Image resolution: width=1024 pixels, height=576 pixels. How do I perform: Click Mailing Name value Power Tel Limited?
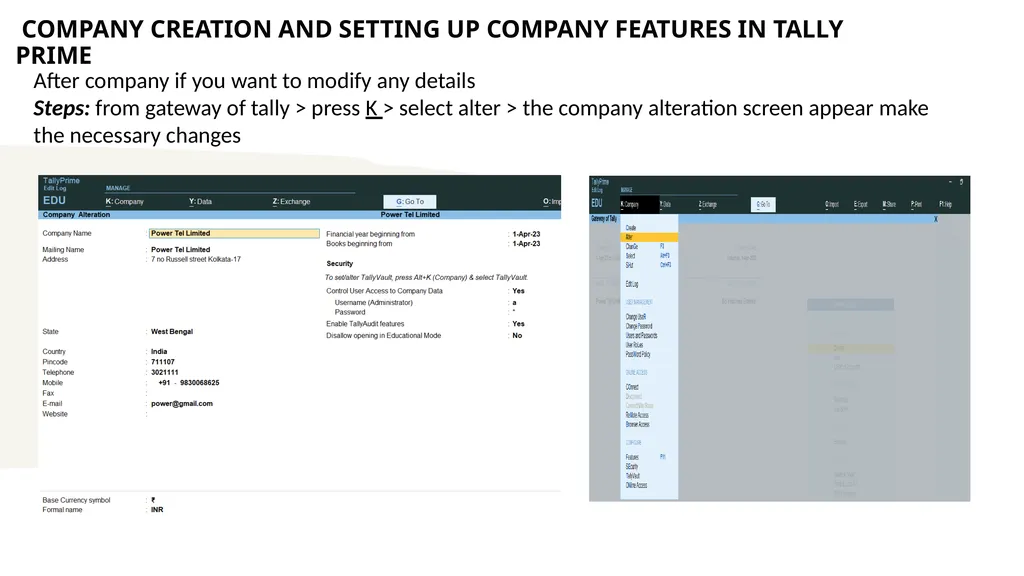point(180,249)
